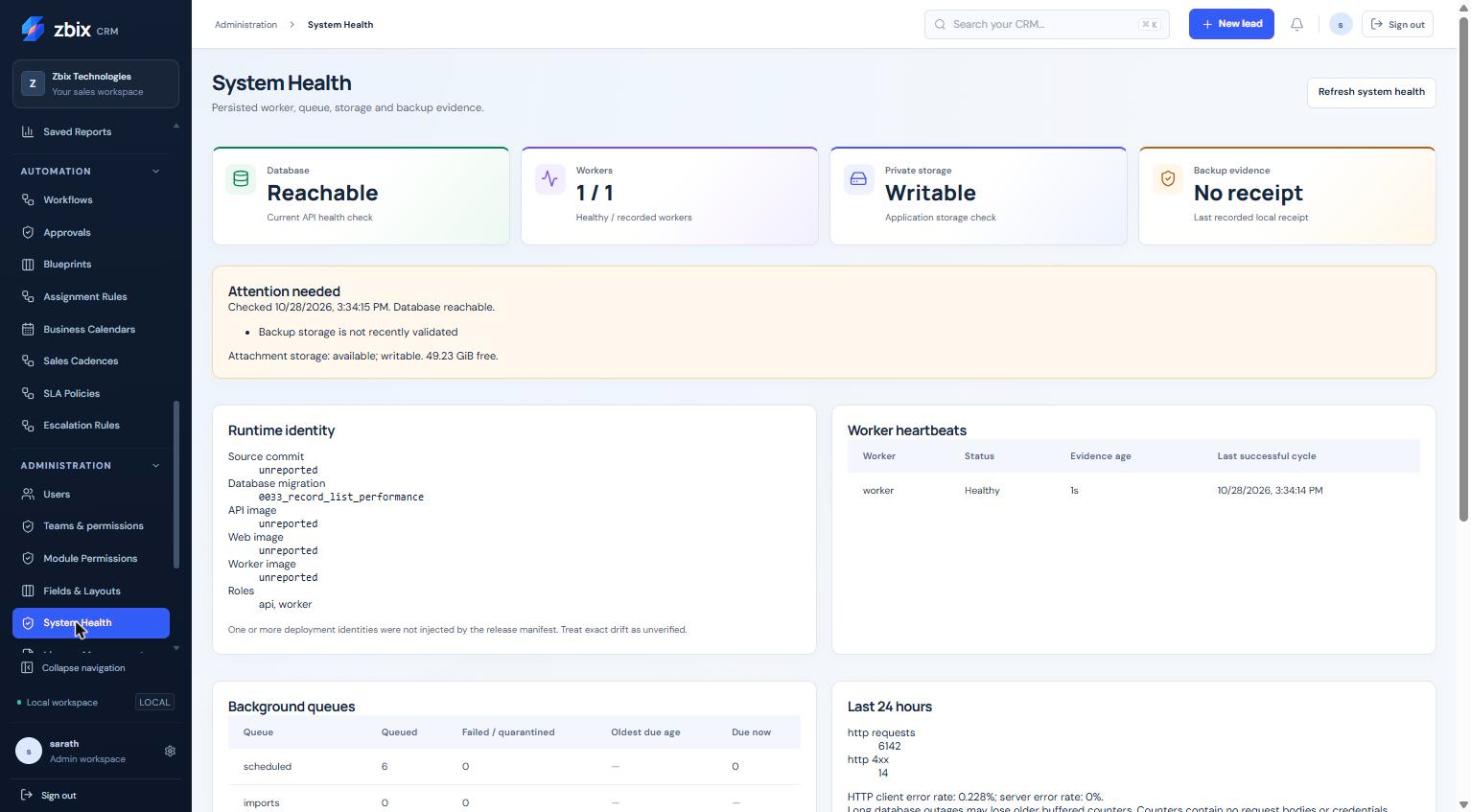Click the Database card icon
Screen dimensions: 1471x812
(240, 179)
